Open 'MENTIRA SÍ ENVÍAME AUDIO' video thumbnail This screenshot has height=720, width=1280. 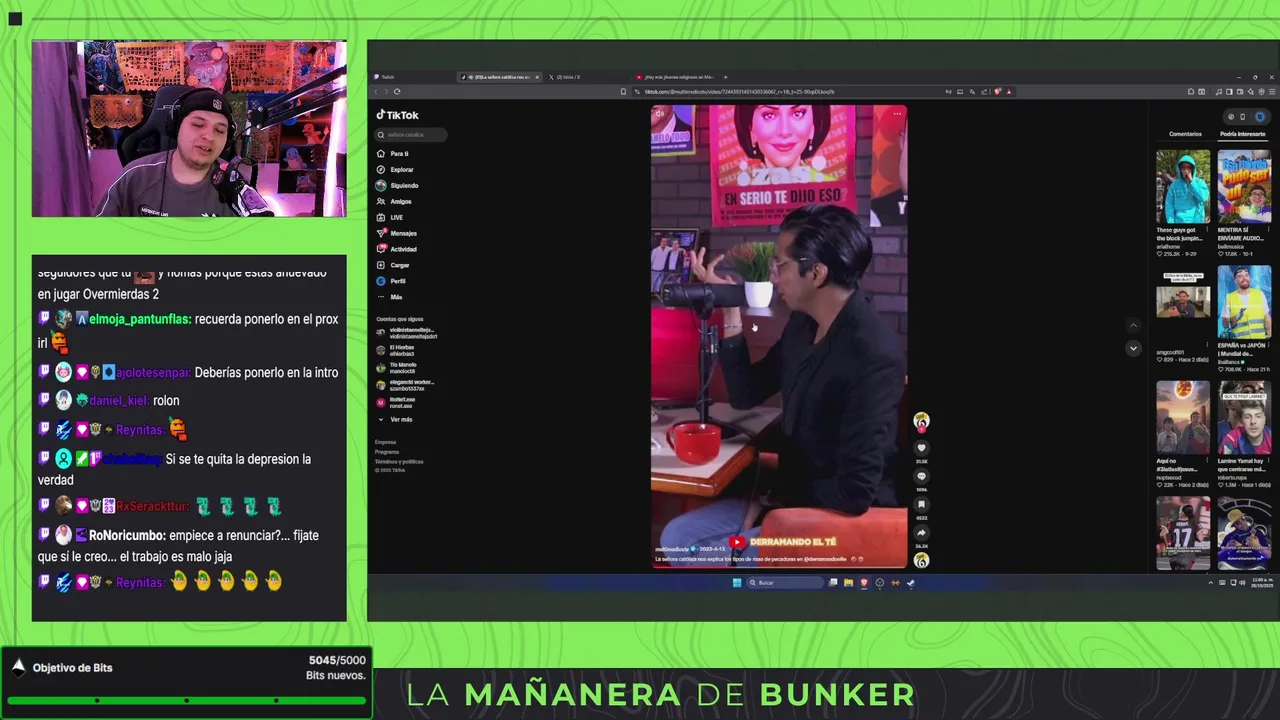pyautogui.click(x=1244, y=187)
